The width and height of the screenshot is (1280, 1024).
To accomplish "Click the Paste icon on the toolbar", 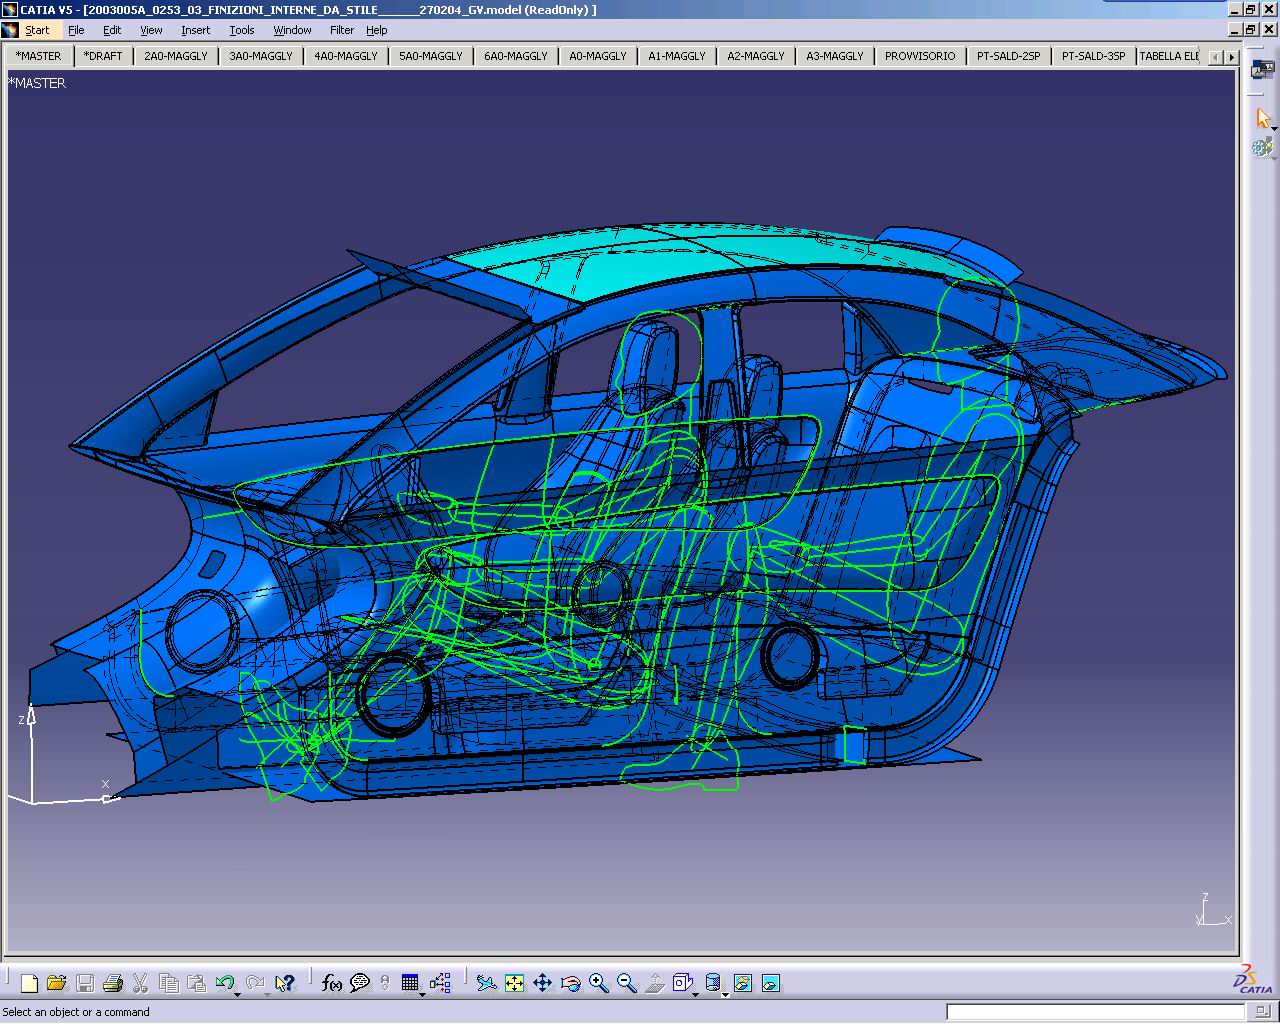I will tap(197, 983).
